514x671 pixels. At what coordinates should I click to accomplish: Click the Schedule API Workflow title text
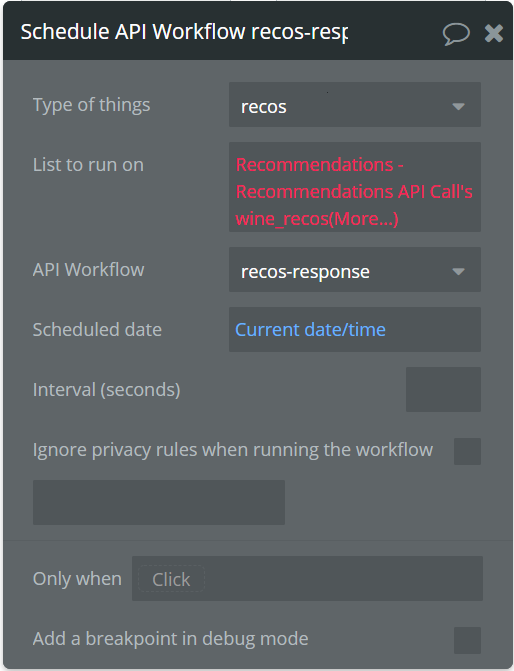click(x=184, y=32)
